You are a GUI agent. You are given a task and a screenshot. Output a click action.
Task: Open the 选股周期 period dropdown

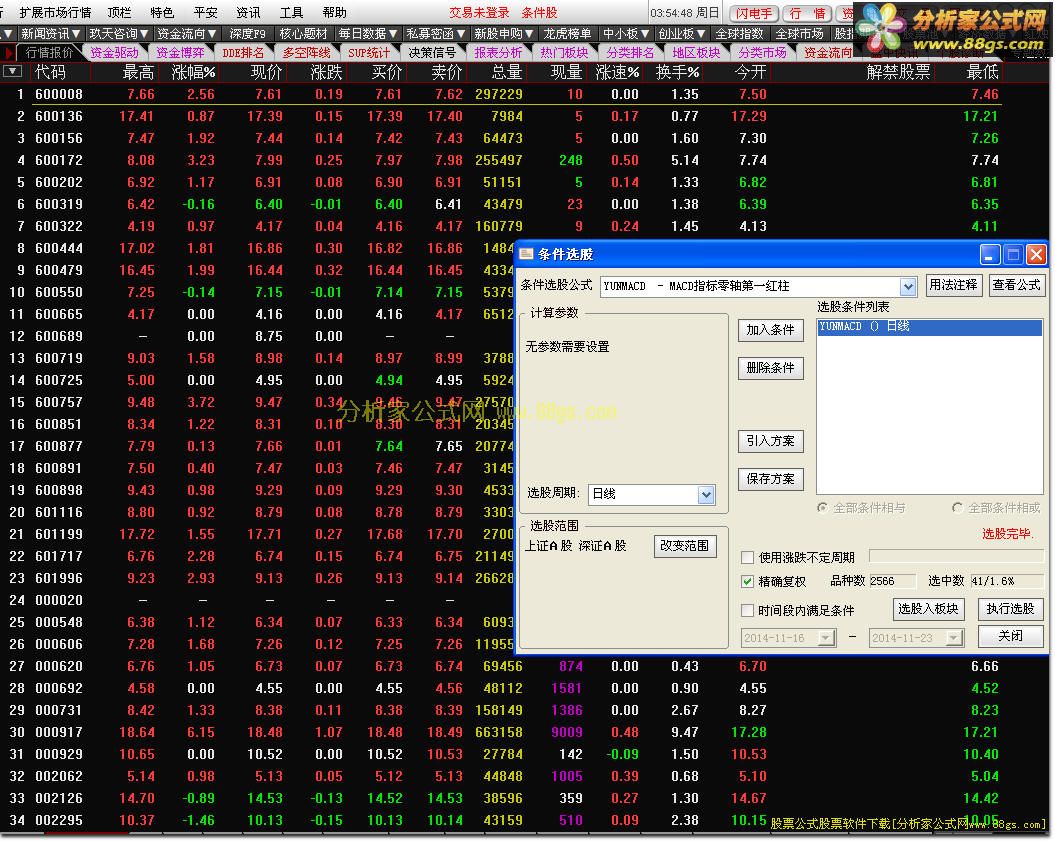tap(706, 495)
